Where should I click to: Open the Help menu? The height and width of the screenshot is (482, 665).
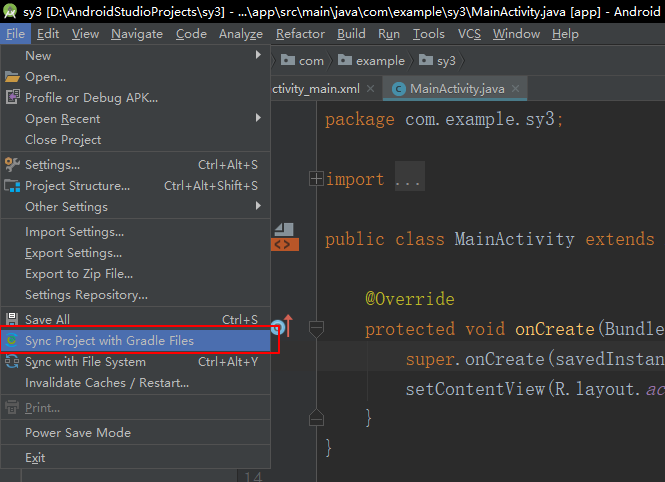tap(565, 34)
